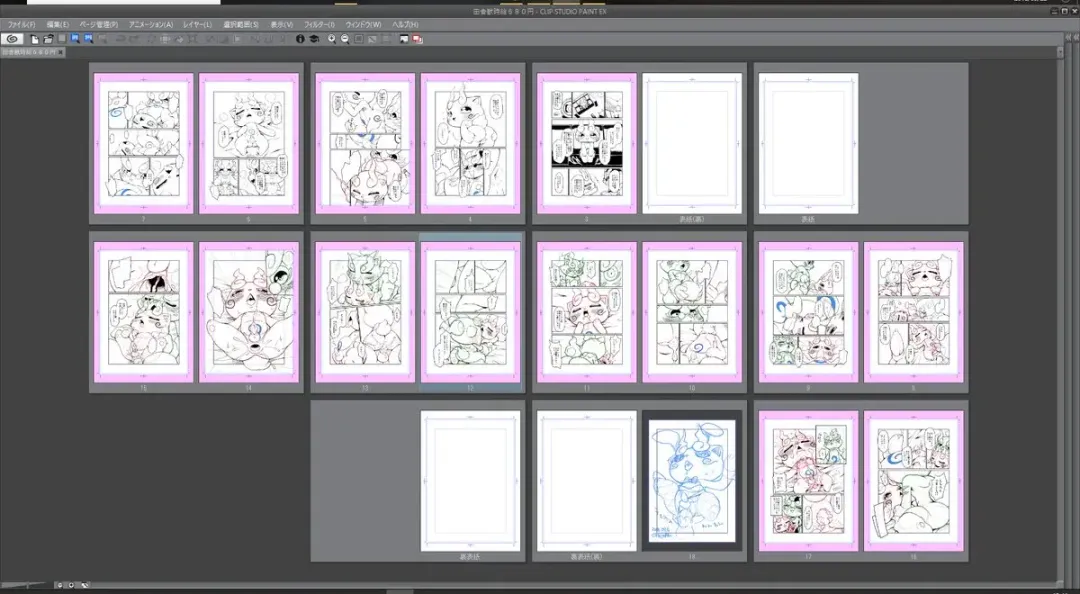Click the Open file folder icon
This screenshot has width=1080, height=594.
(x=47, y=39)
